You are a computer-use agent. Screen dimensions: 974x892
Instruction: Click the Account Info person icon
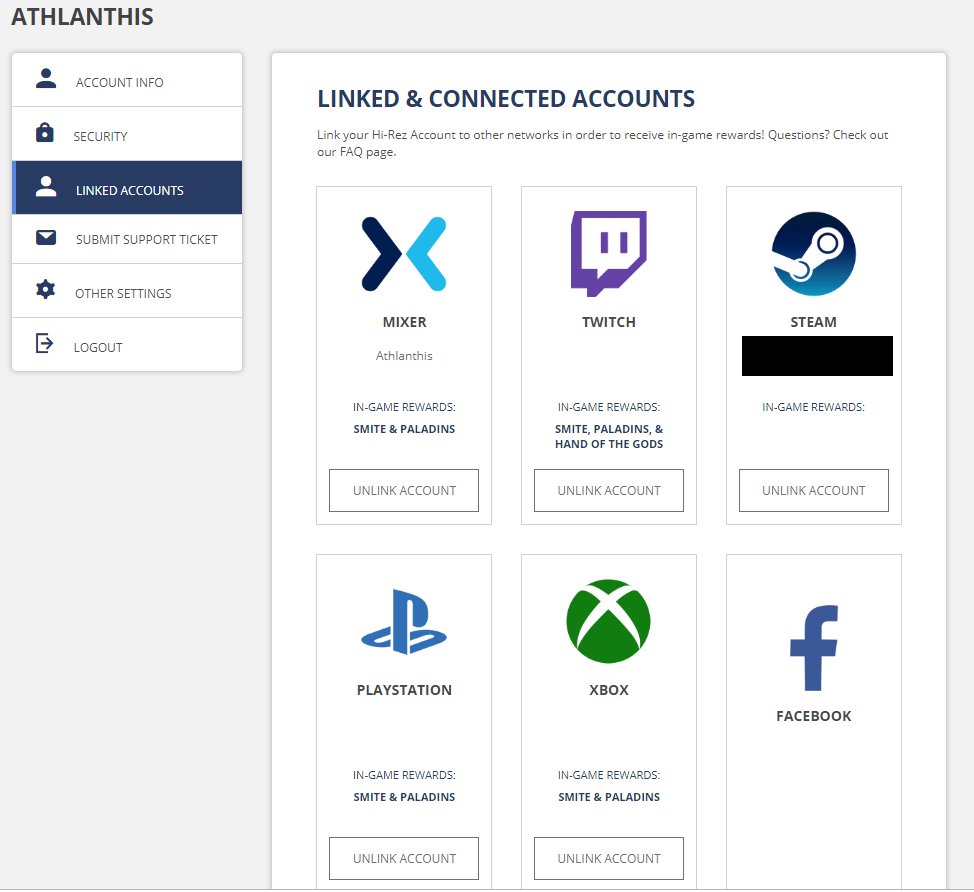click(x=45, y=79)
